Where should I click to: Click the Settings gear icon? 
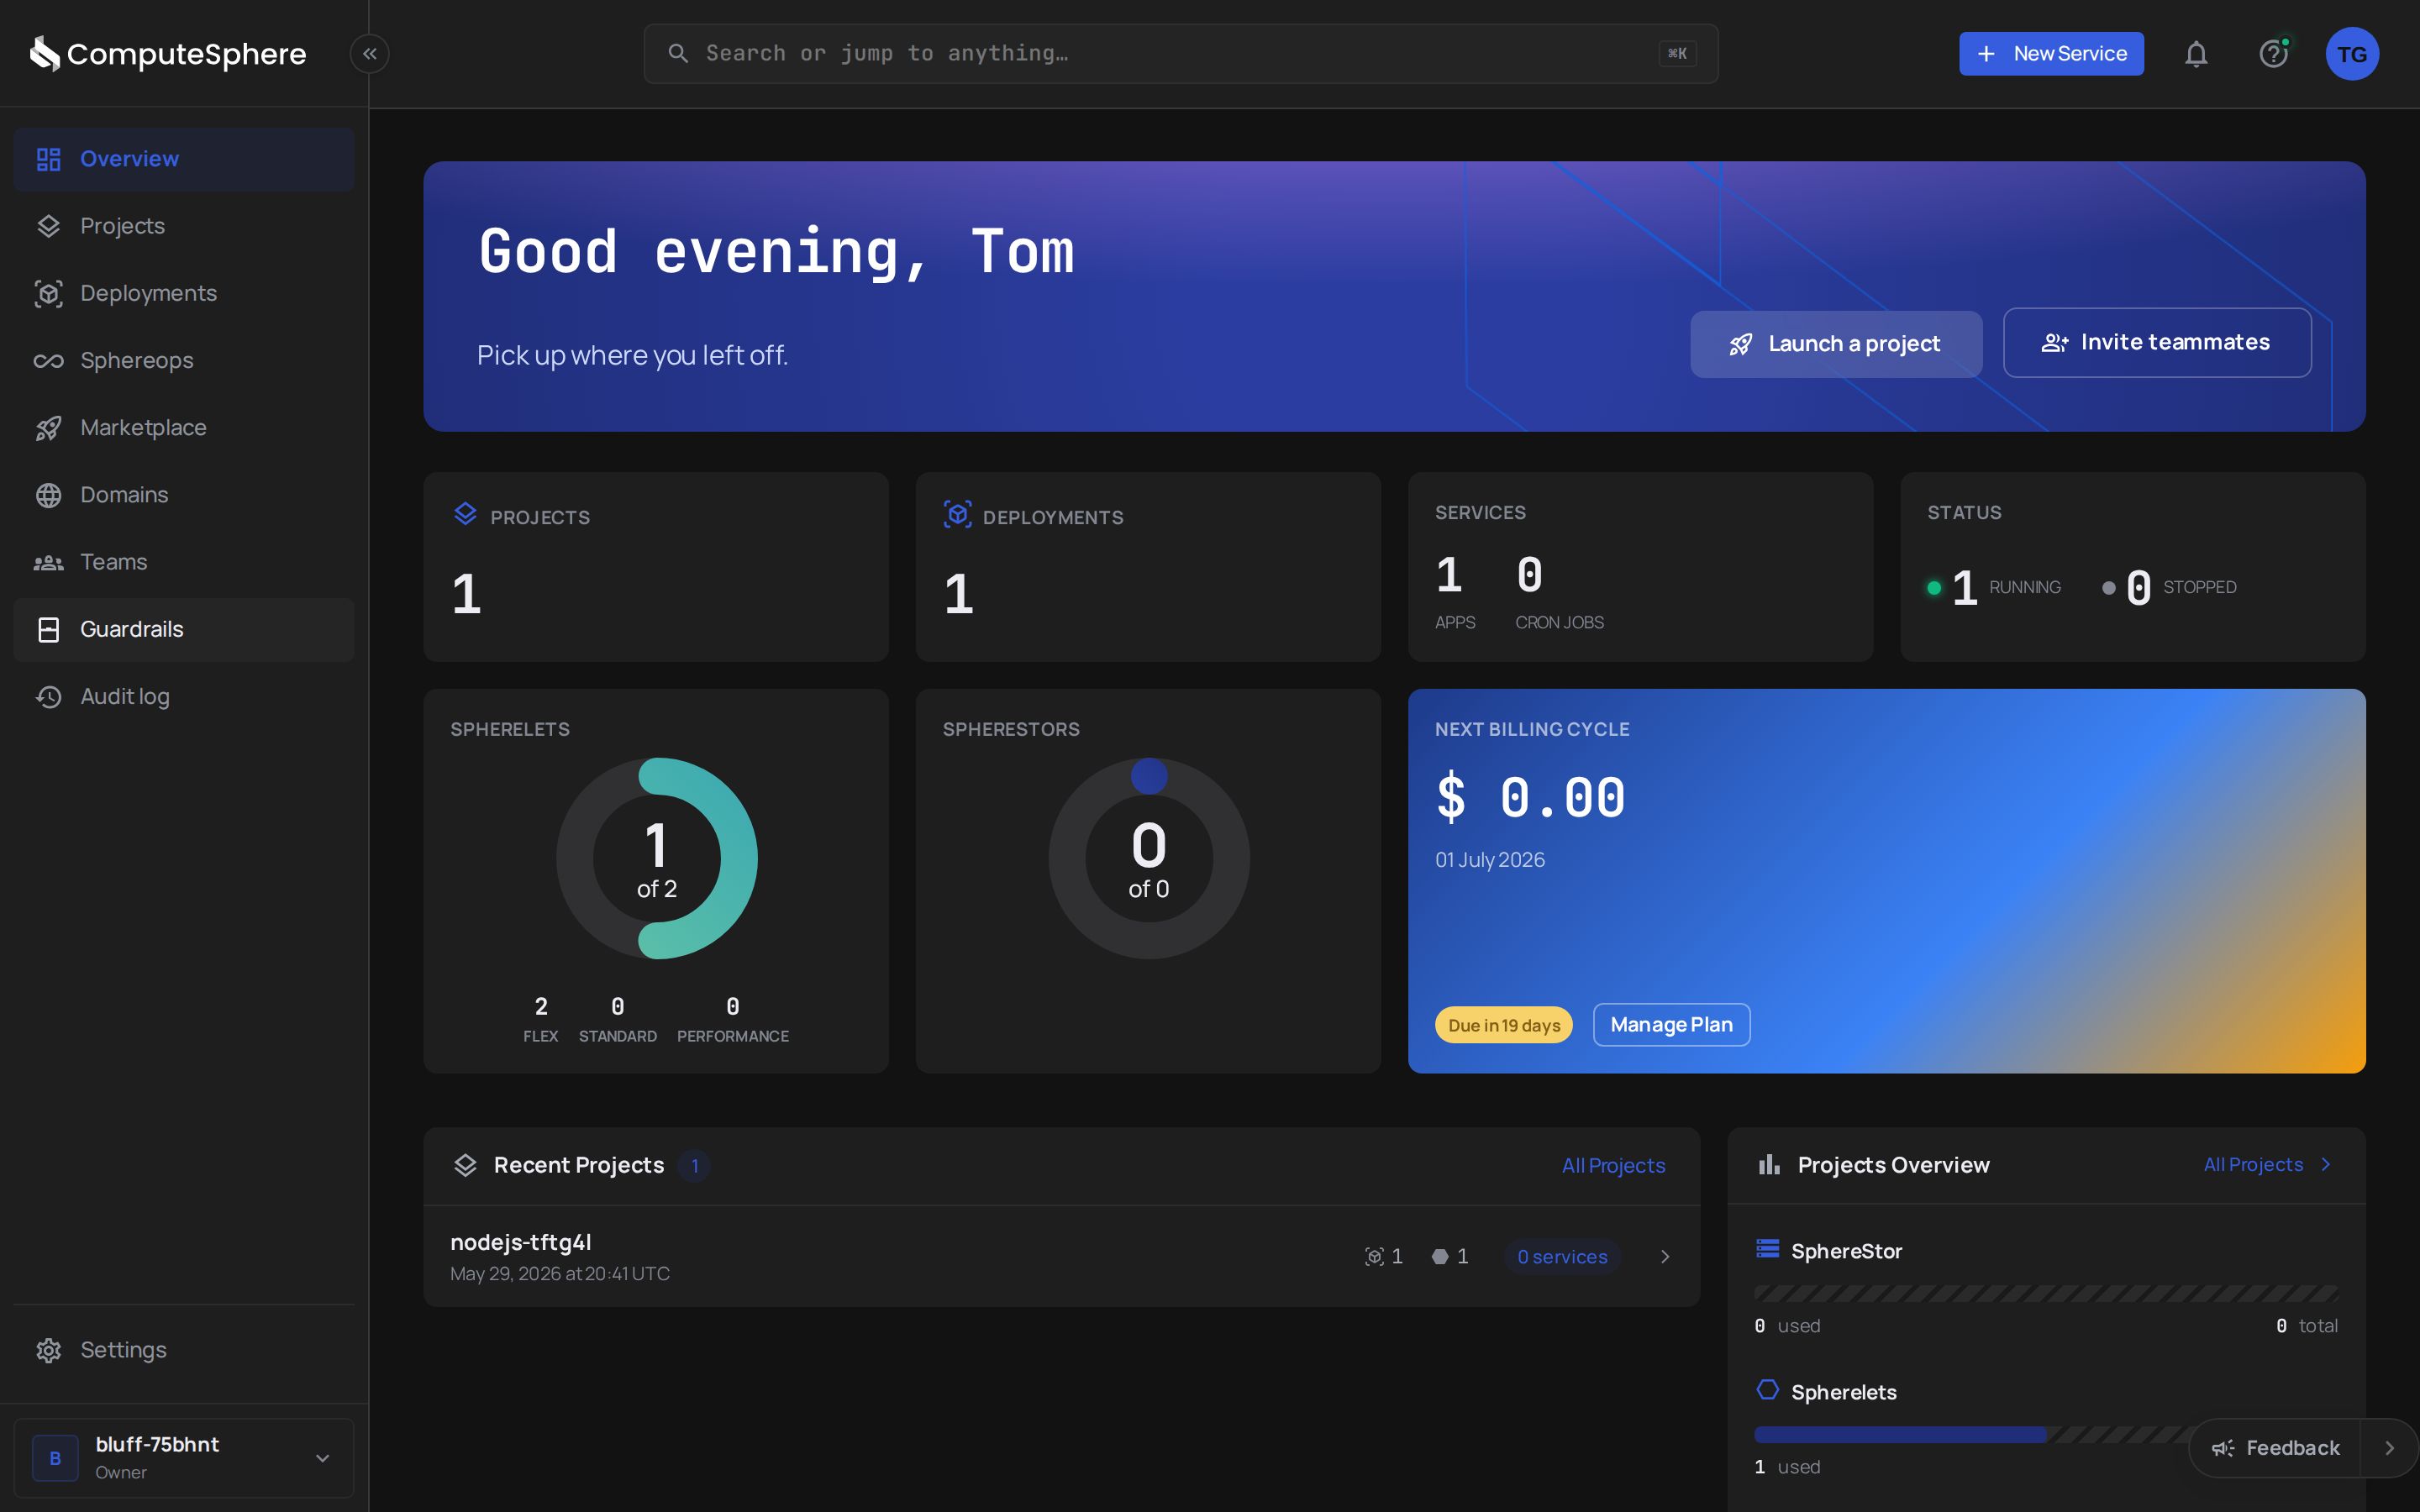[x=49, y=1350]
